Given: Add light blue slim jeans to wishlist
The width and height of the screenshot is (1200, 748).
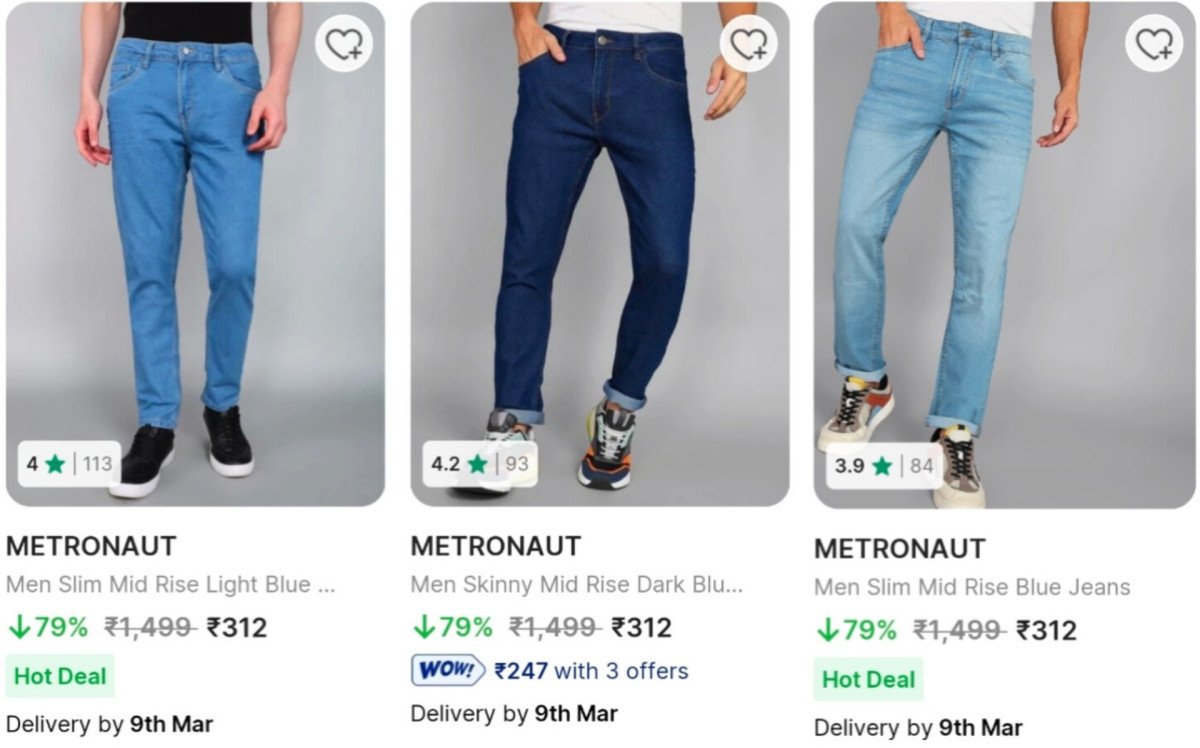Looking at the screenshot, I should (x=345, y=45).
